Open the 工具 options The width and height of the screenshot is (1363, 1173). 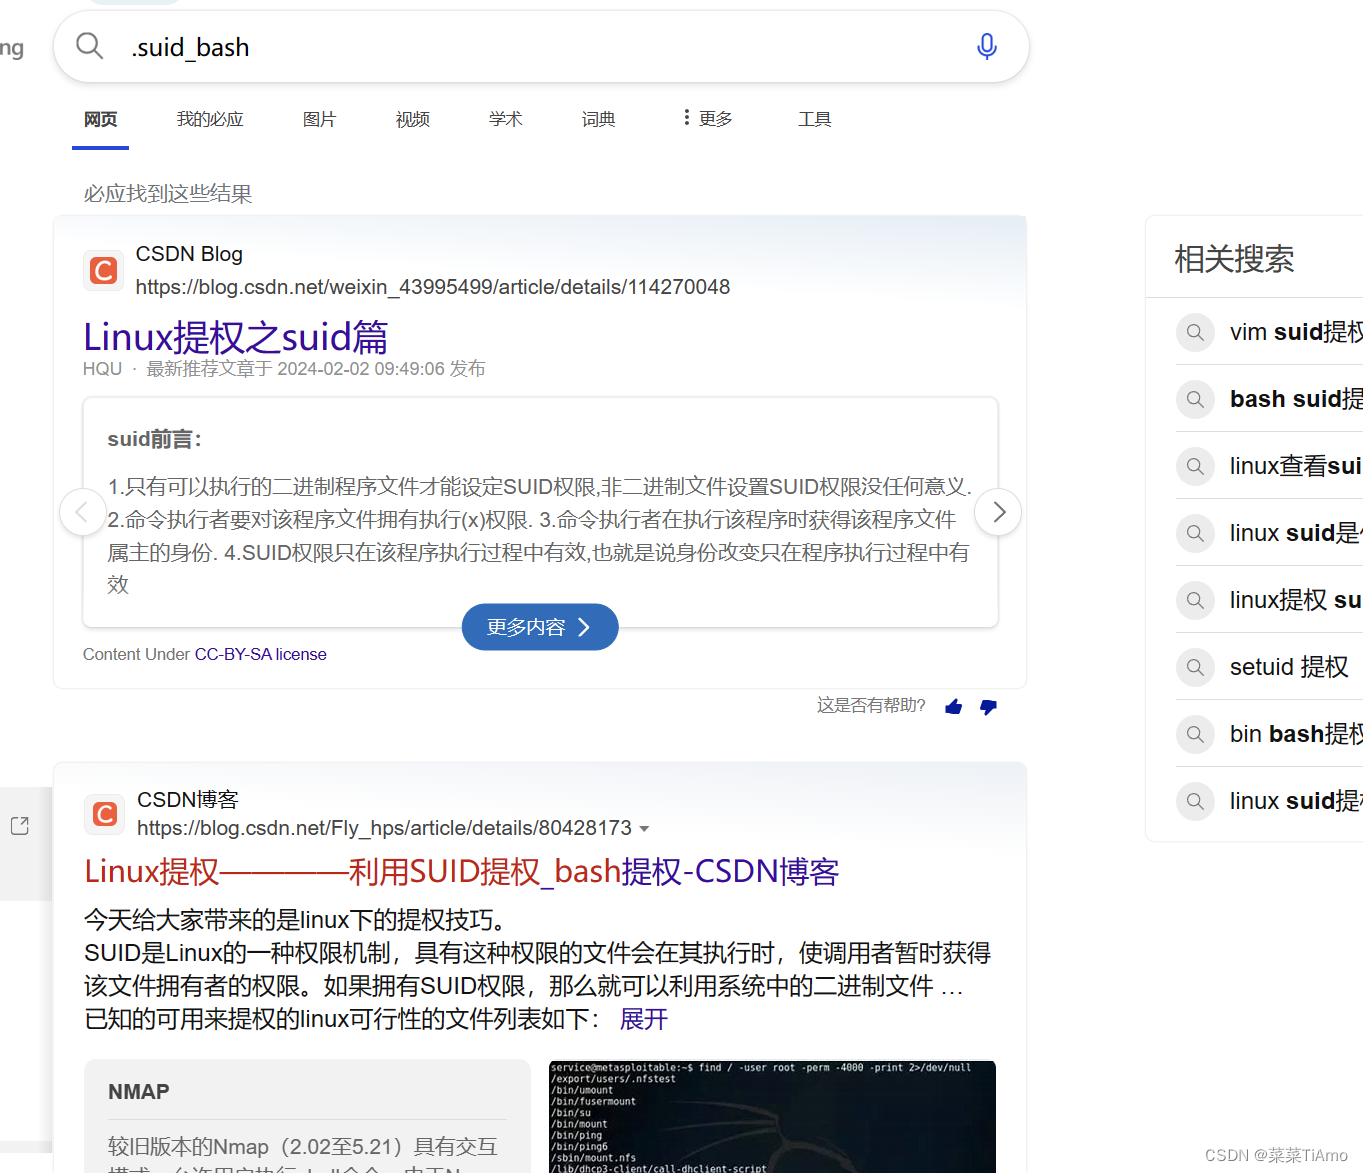click(815, 119)
